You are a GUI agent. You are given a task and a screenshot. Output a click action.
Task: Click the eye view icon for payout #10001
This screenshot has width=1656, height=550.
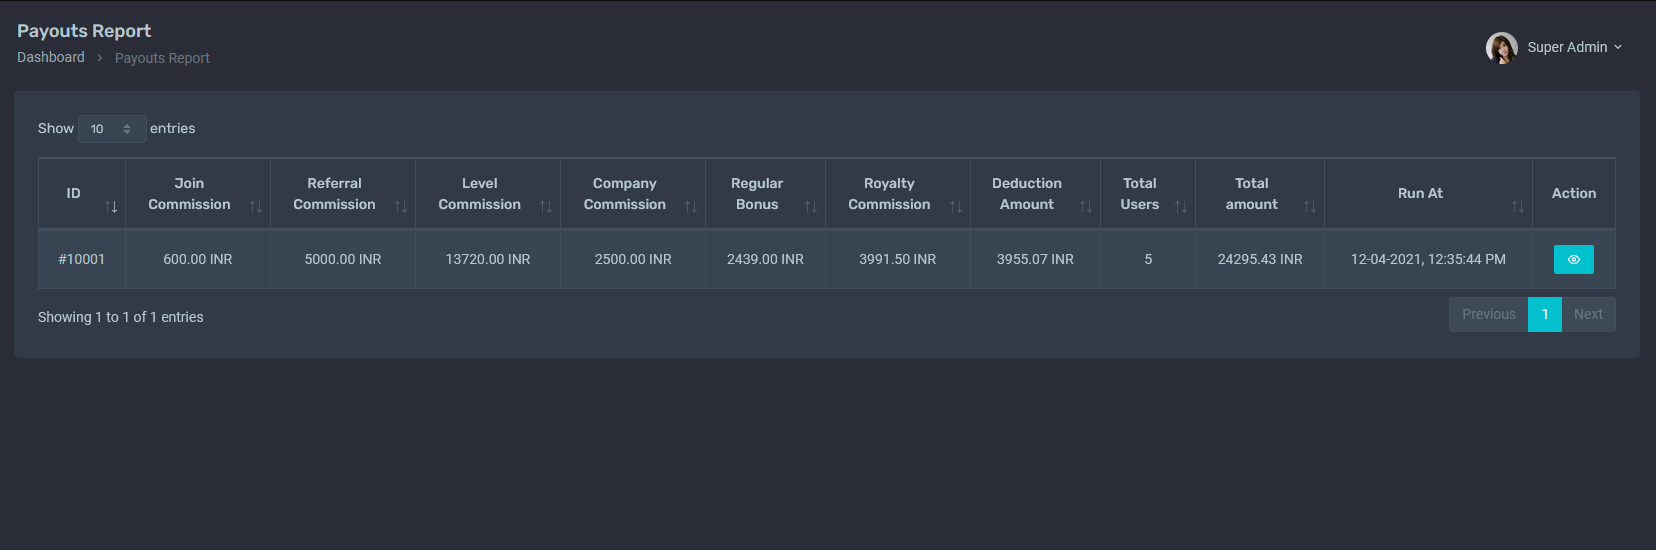[x=1573, y=259]
